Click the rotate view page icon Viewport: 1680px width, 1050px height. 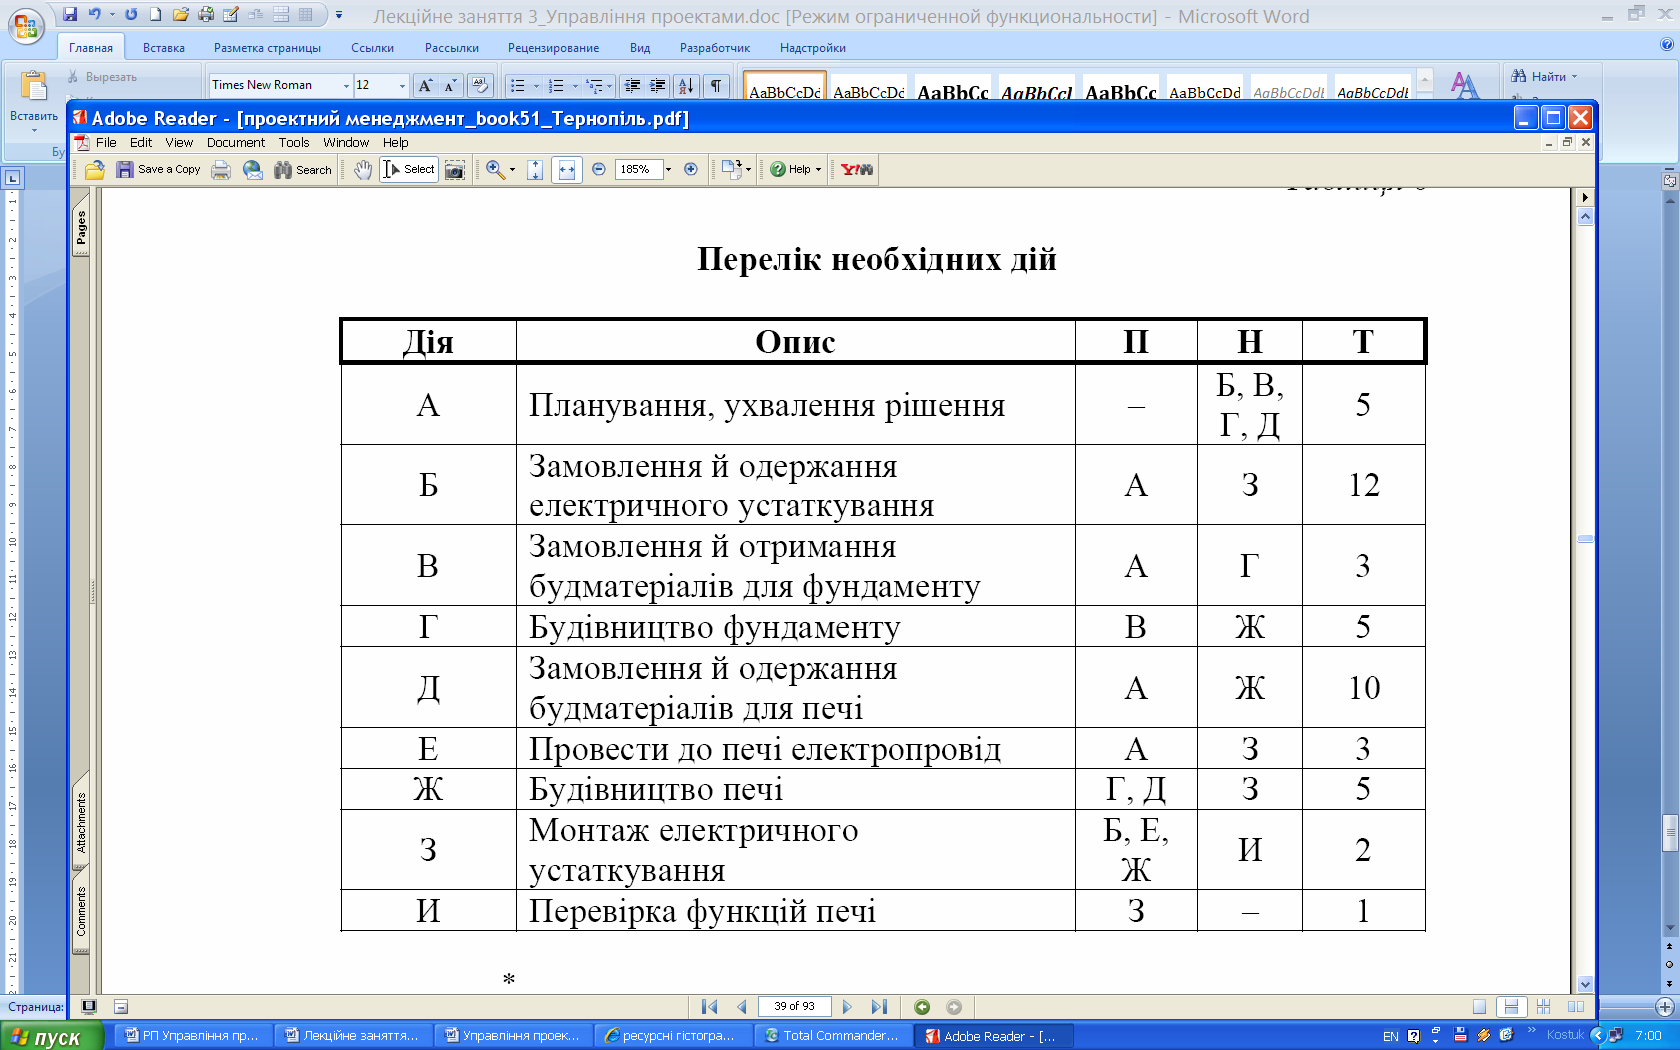click(731, 170)
